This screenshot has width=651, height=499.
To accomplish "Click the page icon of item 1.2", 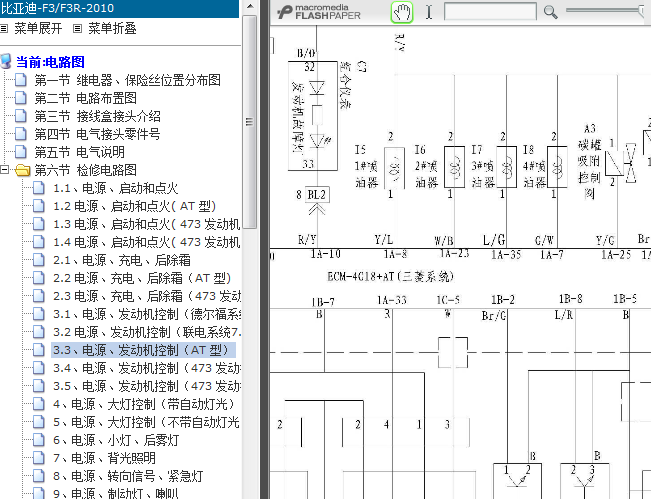I will pos(39,205).
